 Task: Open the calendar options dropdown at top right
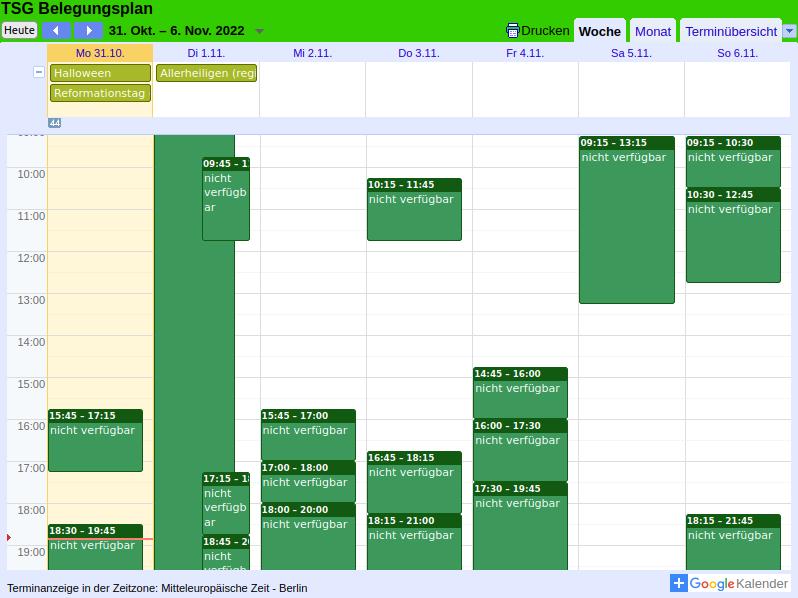click(x=789, y=31)
